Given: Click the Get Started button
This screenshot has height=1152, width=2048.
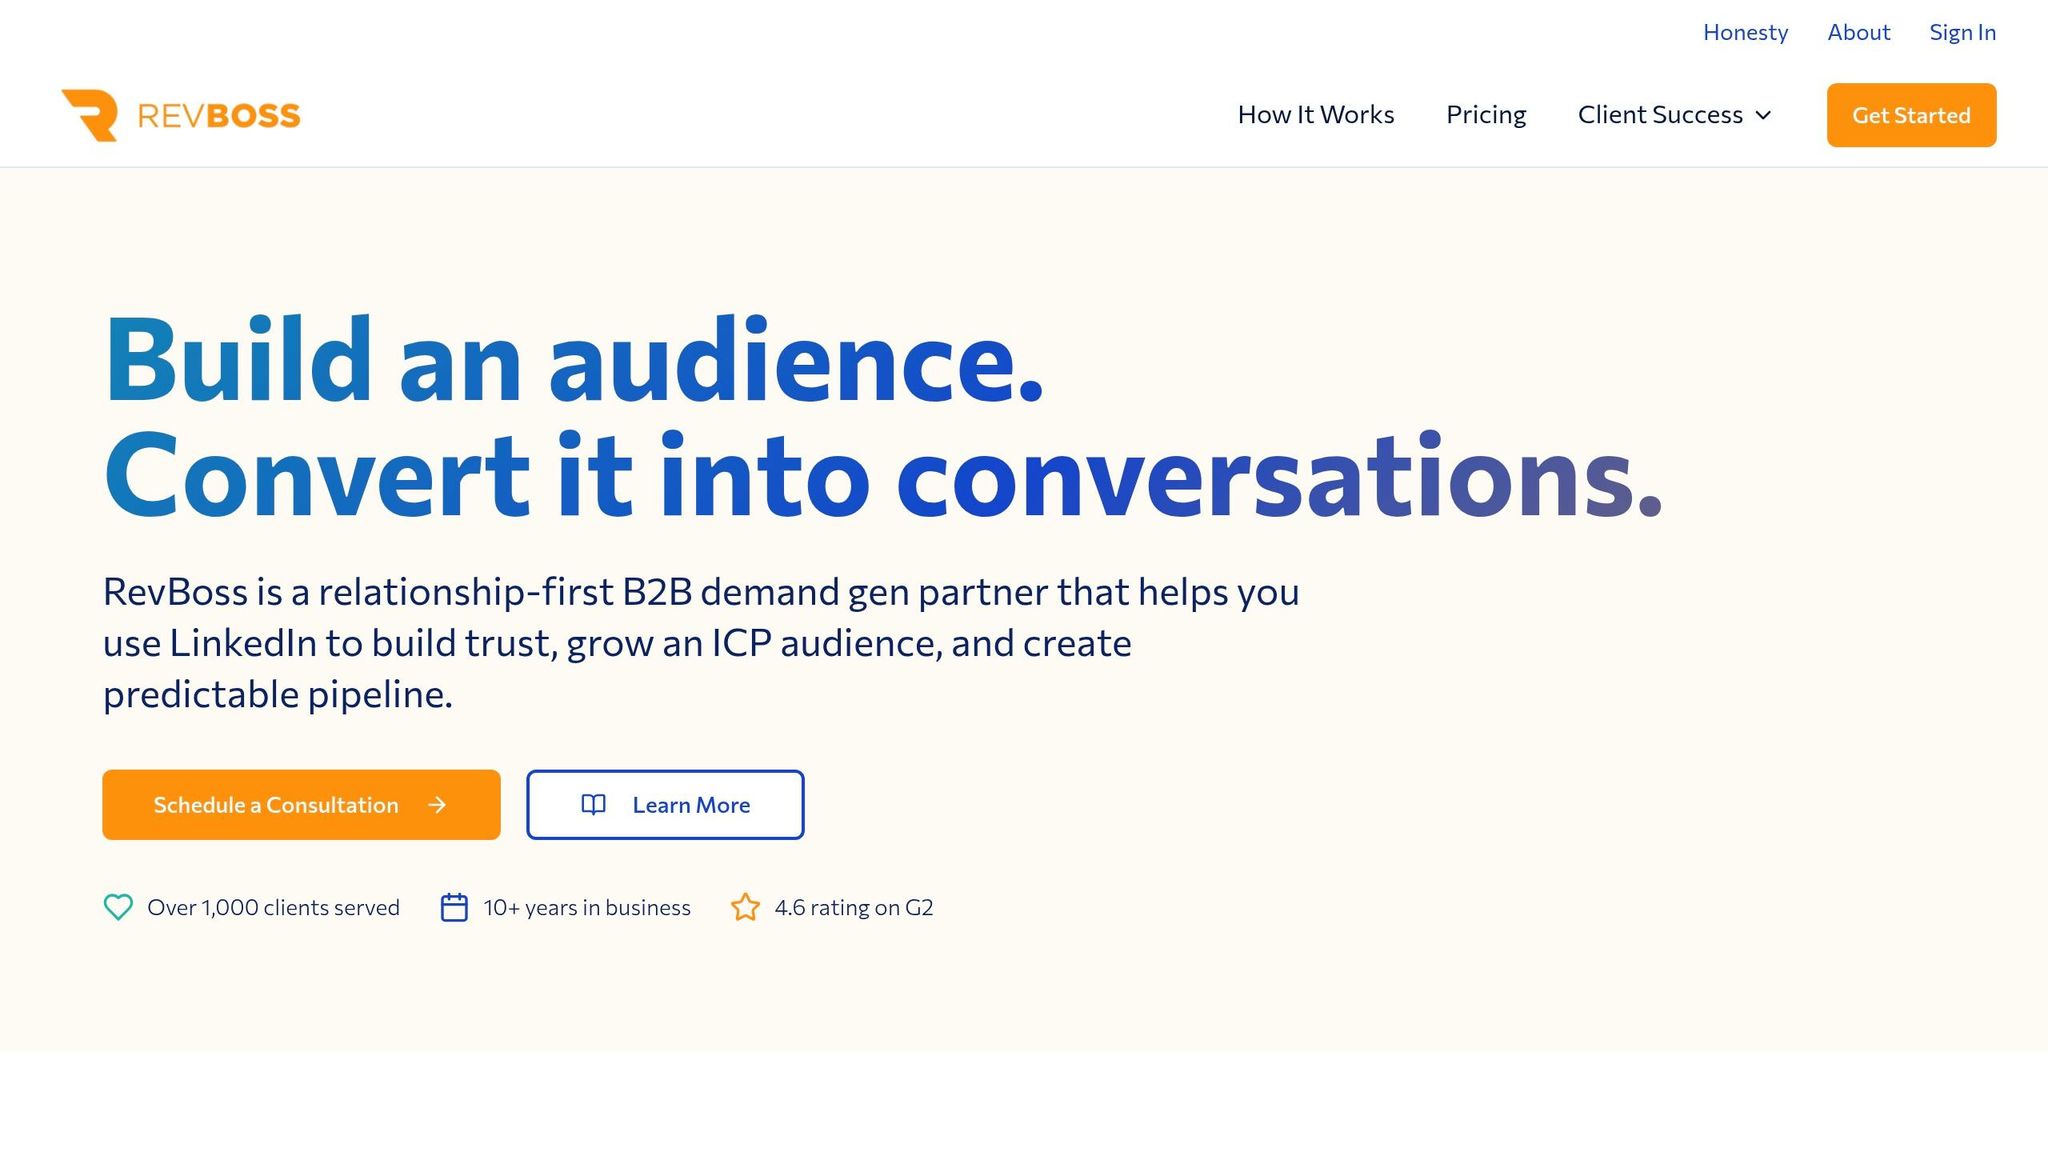Looking at the screenshot, I should pos(1911,115).
